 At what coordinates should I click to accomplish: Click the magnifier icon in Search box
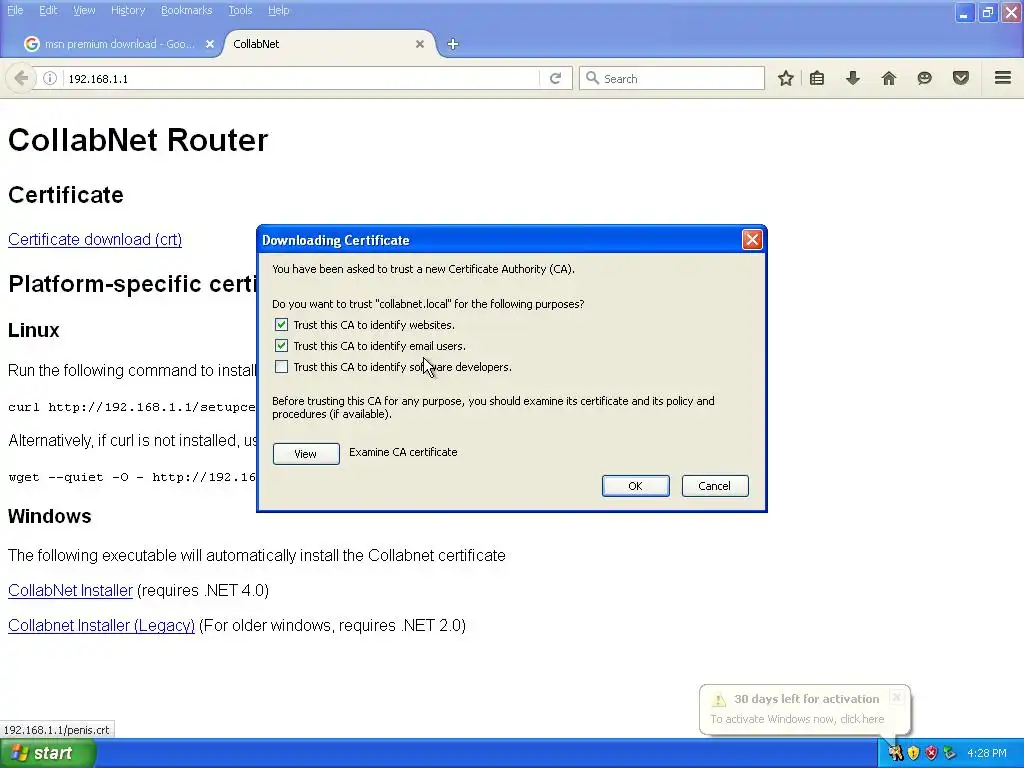[592, 78]
